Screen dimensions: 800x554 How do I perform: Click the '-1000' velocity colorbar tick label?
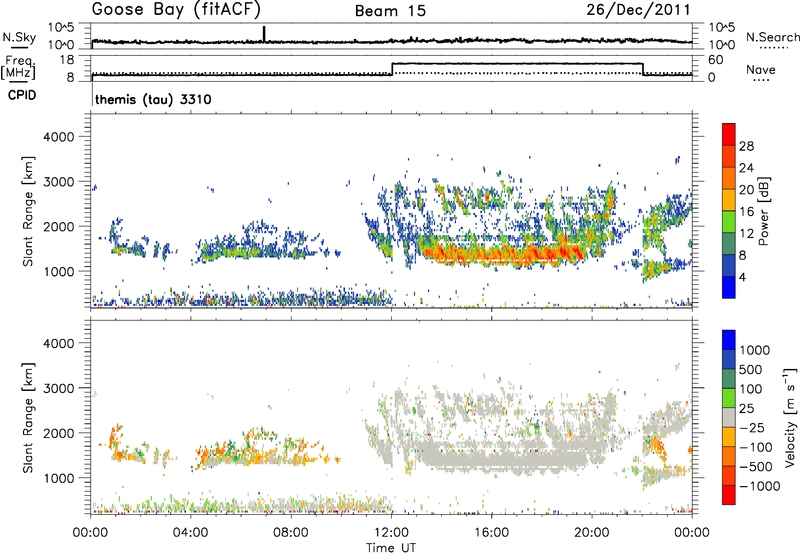759,486
